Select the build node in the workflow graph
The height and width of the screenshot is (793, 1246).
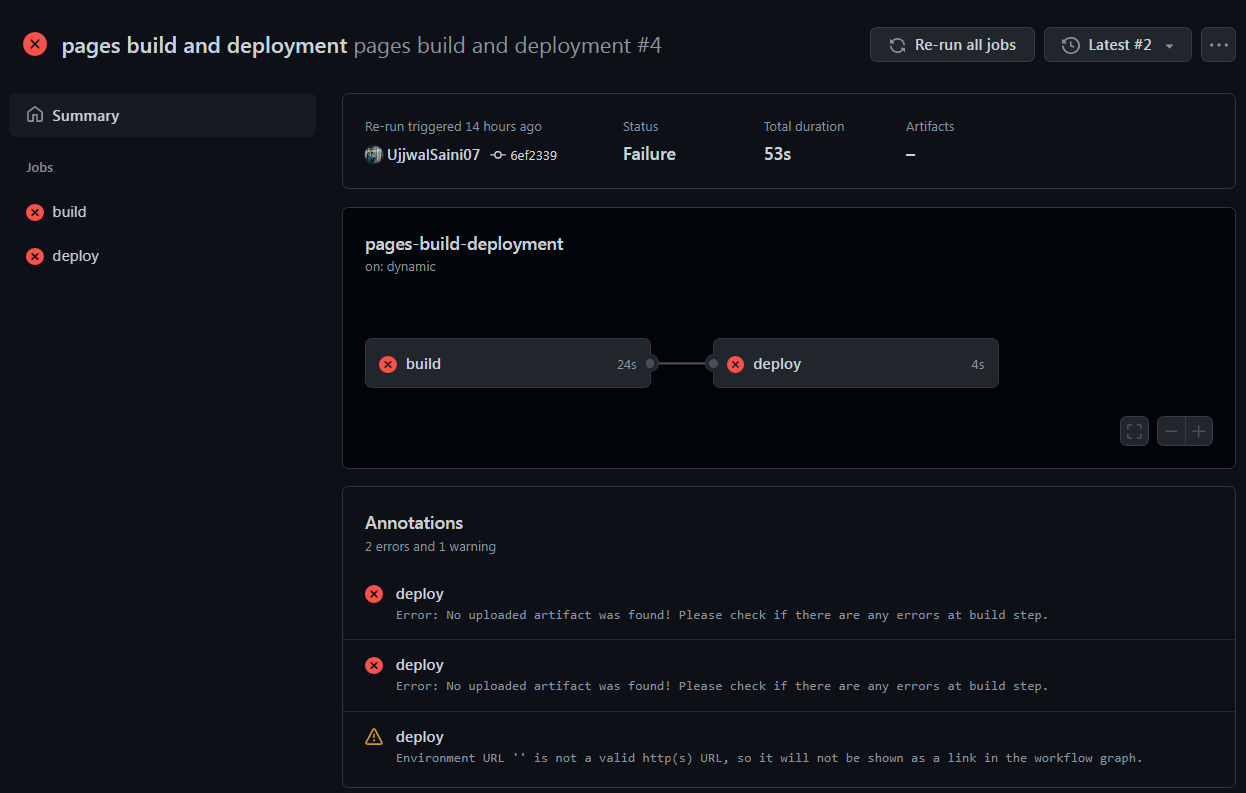[508, 363]
